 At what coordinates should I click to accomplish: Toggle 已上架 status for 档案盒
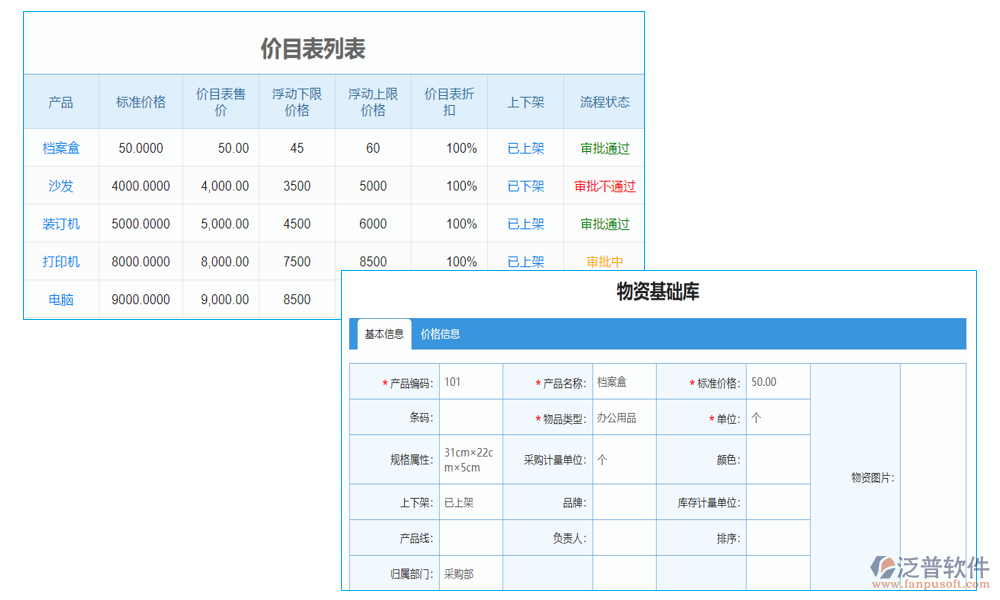click(x=525, y=147)
